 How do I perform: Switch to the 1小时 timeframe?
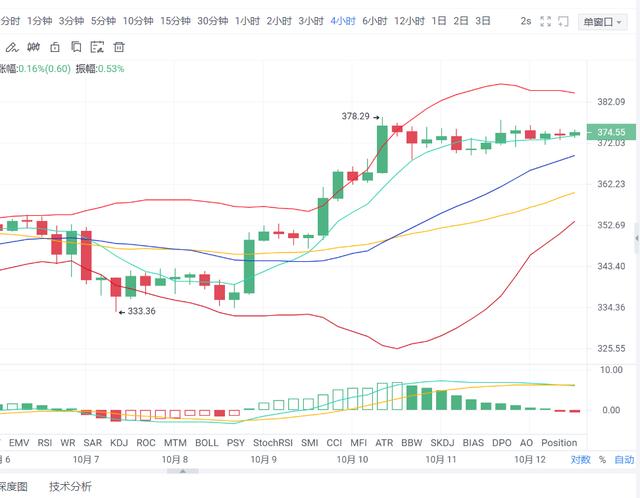point(247,21)
